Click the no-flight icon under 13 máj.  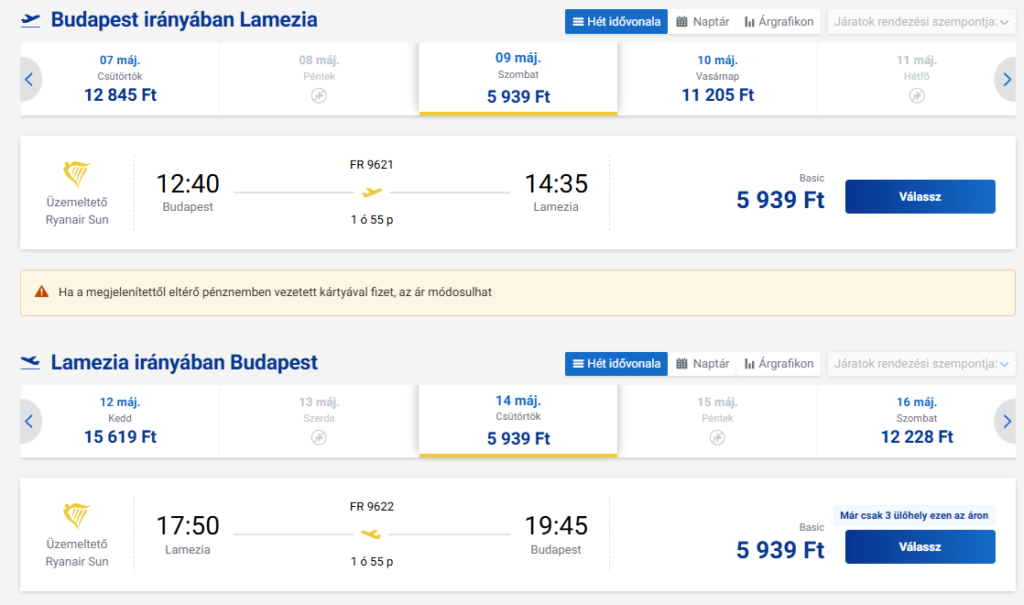click(x=319, y=438)
